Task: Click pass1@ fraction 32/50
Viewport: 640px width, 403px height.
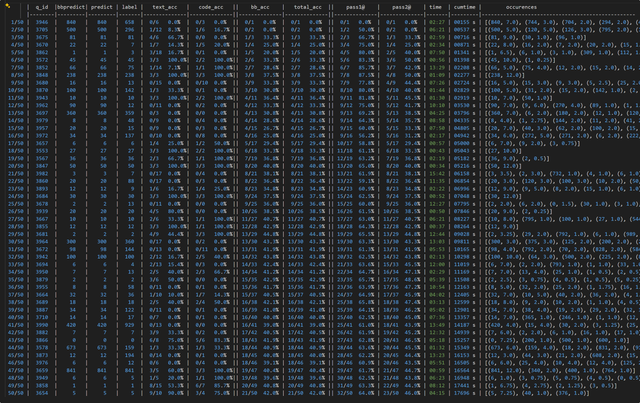Action: pyautogui.click(x=345, y=393)
